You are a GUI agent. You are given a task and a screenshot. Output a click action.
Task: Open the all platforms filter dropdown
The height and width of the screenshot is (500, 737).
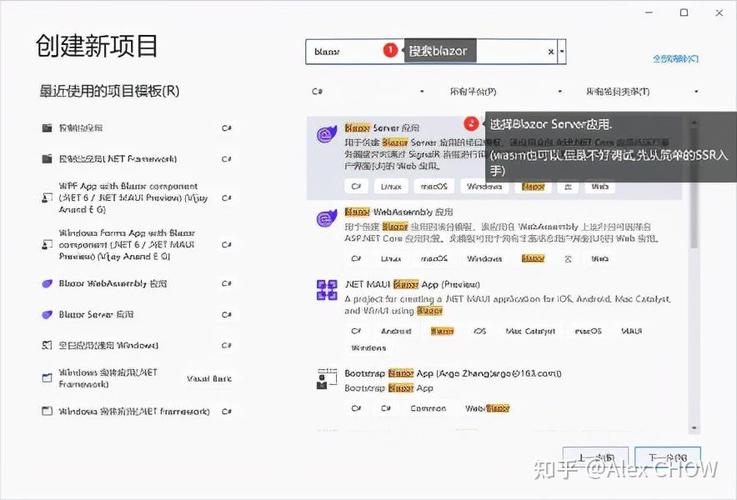[506, 91]
